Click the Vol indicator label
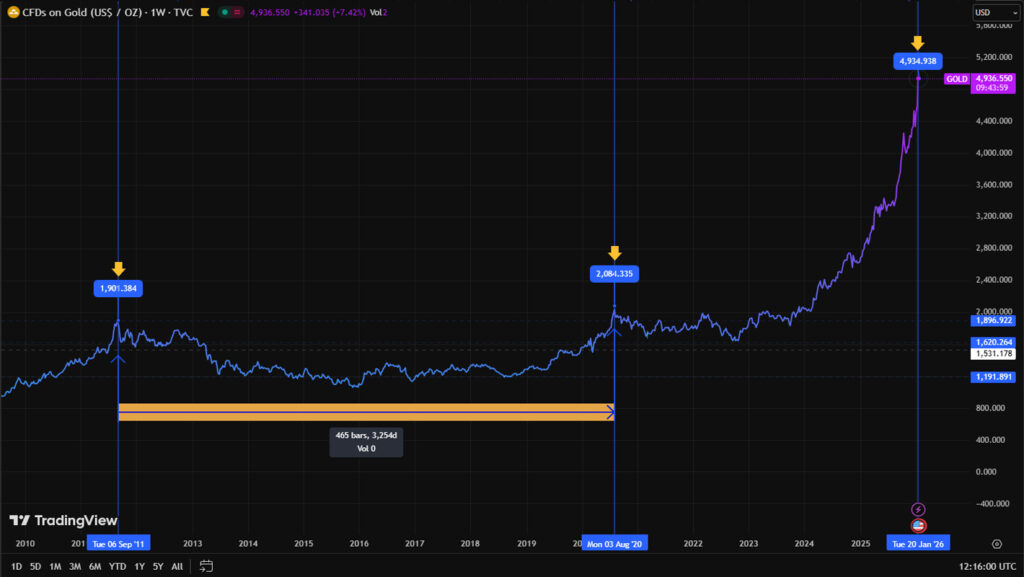 click(376, 12)
